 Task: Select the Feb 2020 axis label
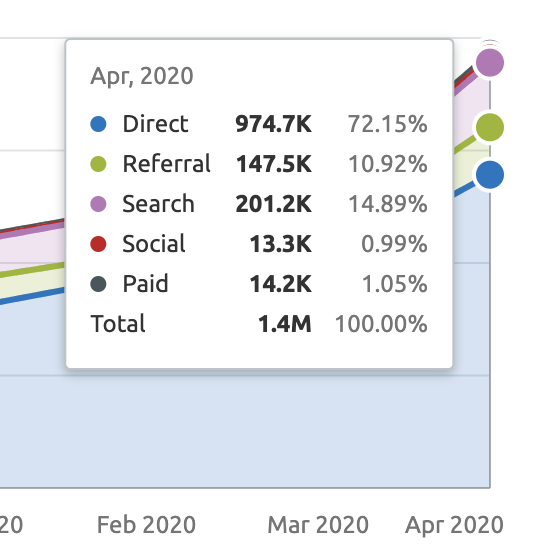tap(146, 525)
